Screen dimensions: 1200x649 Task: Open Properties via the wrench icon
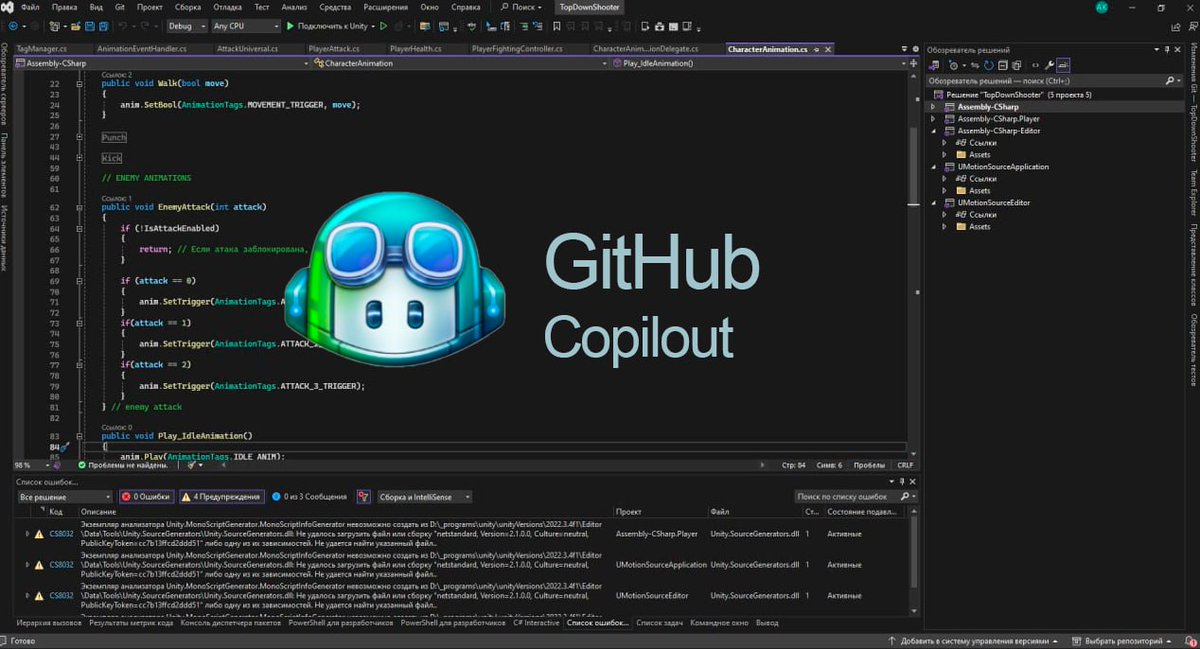tap(1048, 65)
